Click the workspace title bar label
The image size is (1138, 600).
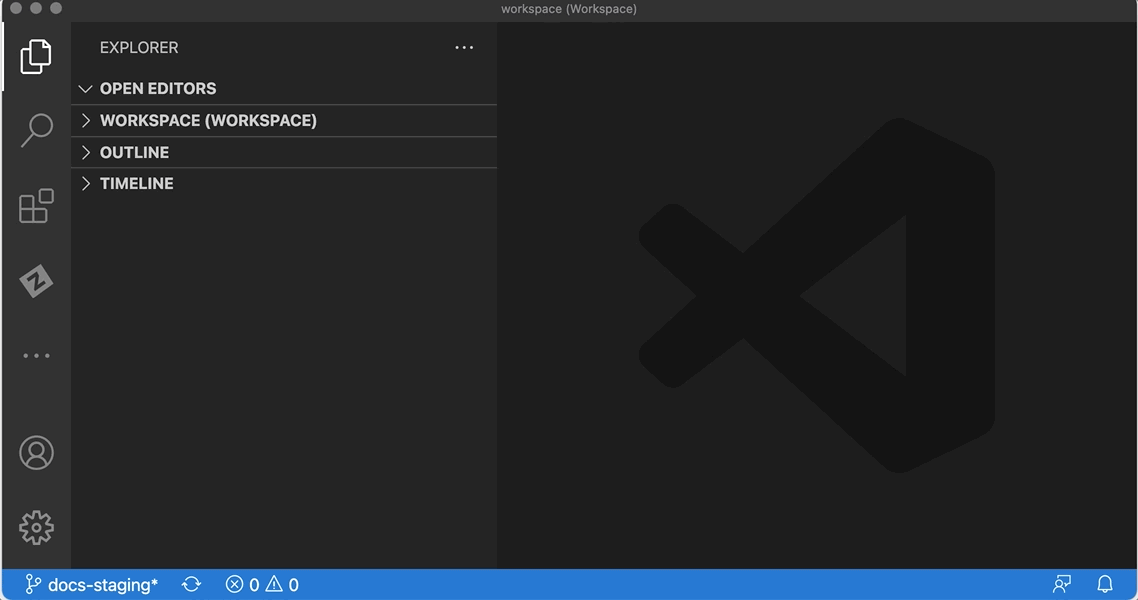click(x=569, y=9)
